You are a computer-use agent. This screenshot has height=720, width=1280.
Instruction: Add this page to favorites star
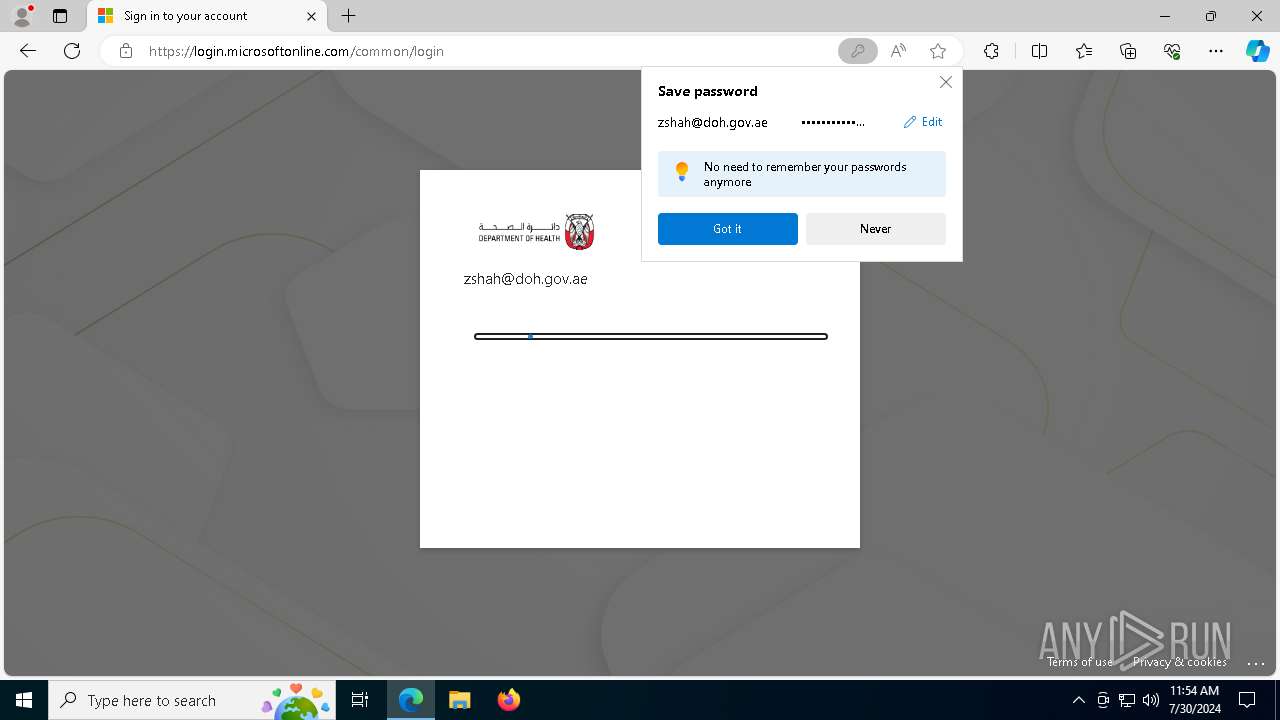point(938,51)
